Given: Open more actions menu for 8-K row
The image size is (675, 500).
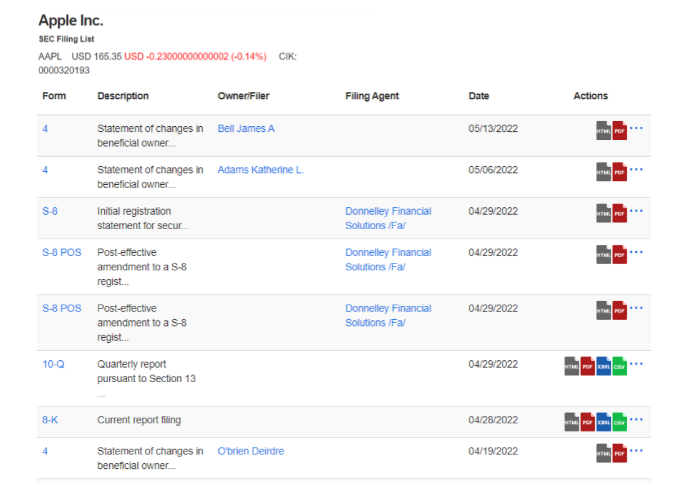Looking at the screenshot, I should click(636, 420).
